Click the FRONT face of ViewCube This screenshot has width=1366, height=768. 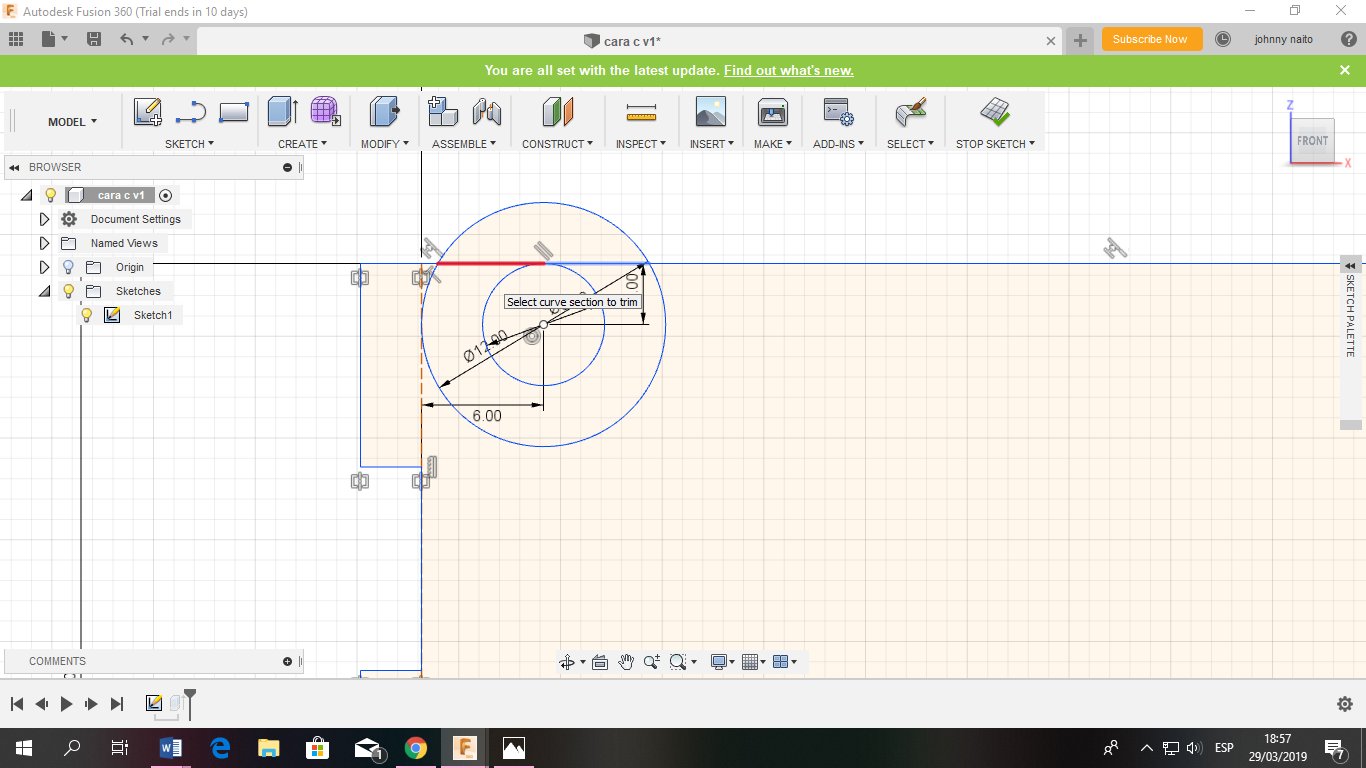coord(1312,141)
